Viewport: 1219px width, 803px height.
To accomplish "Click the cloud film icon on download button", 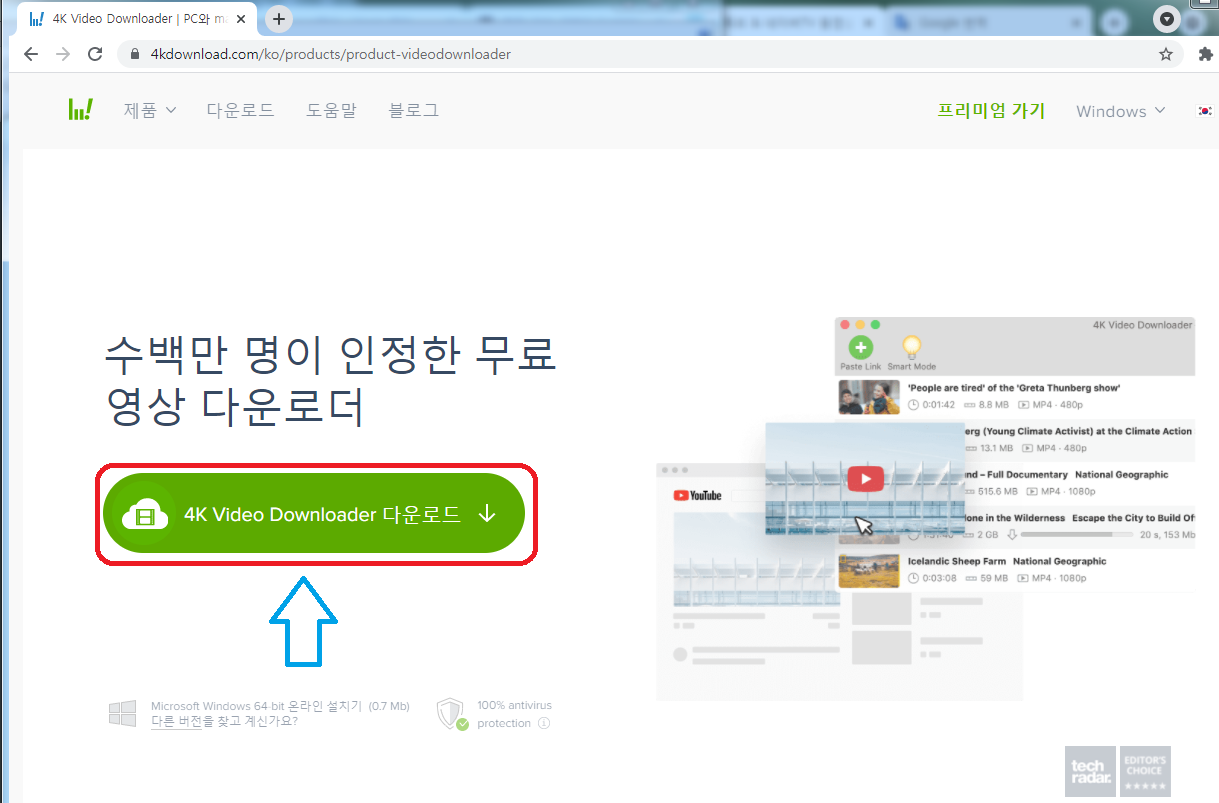I will pyautogui.click(x=145, y=515).
